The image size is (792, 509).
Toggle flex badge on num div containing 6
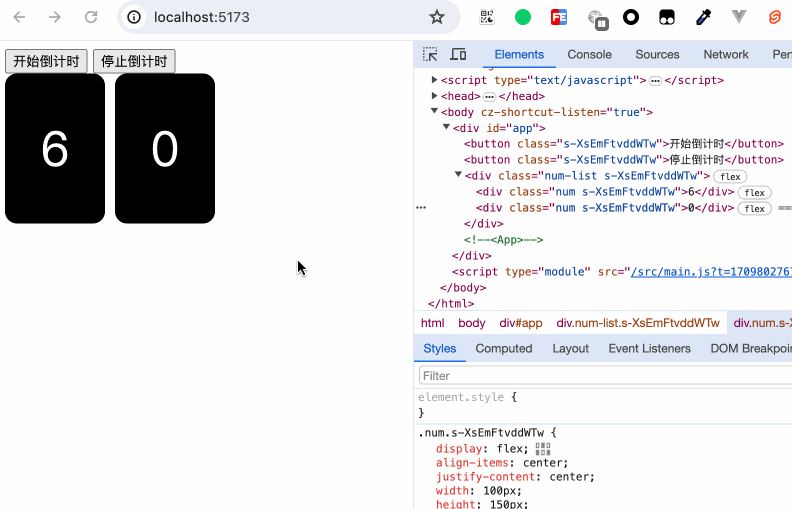click(x=755, y=193)
